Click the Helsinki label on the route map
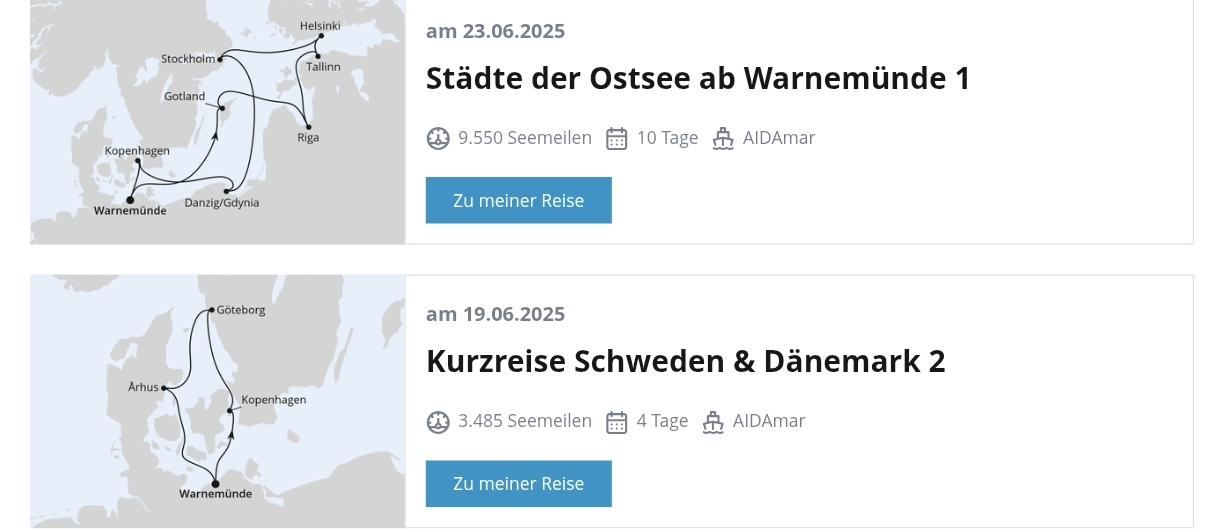 (x=320, y=26)
